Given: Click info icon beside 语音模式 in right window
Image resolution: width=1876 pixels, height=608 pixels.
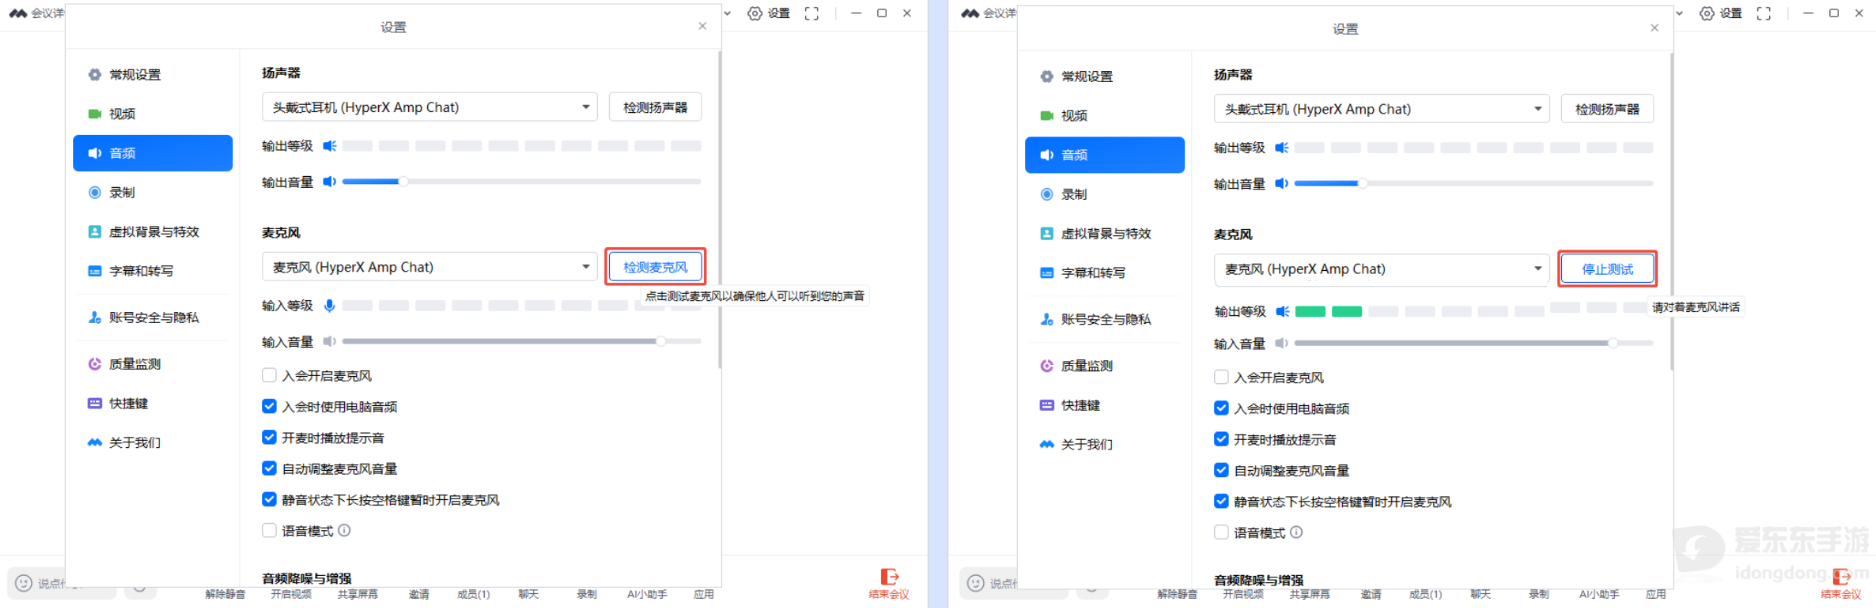Looking at the screenshot, I should [1296, 533].
